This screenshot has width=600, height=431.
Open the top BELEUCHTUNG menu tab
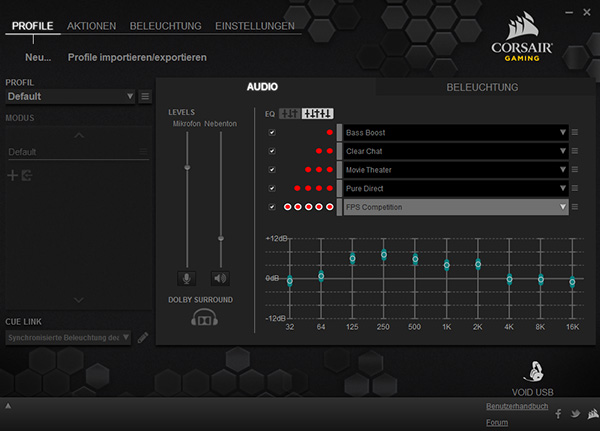[x=165, y=26]
